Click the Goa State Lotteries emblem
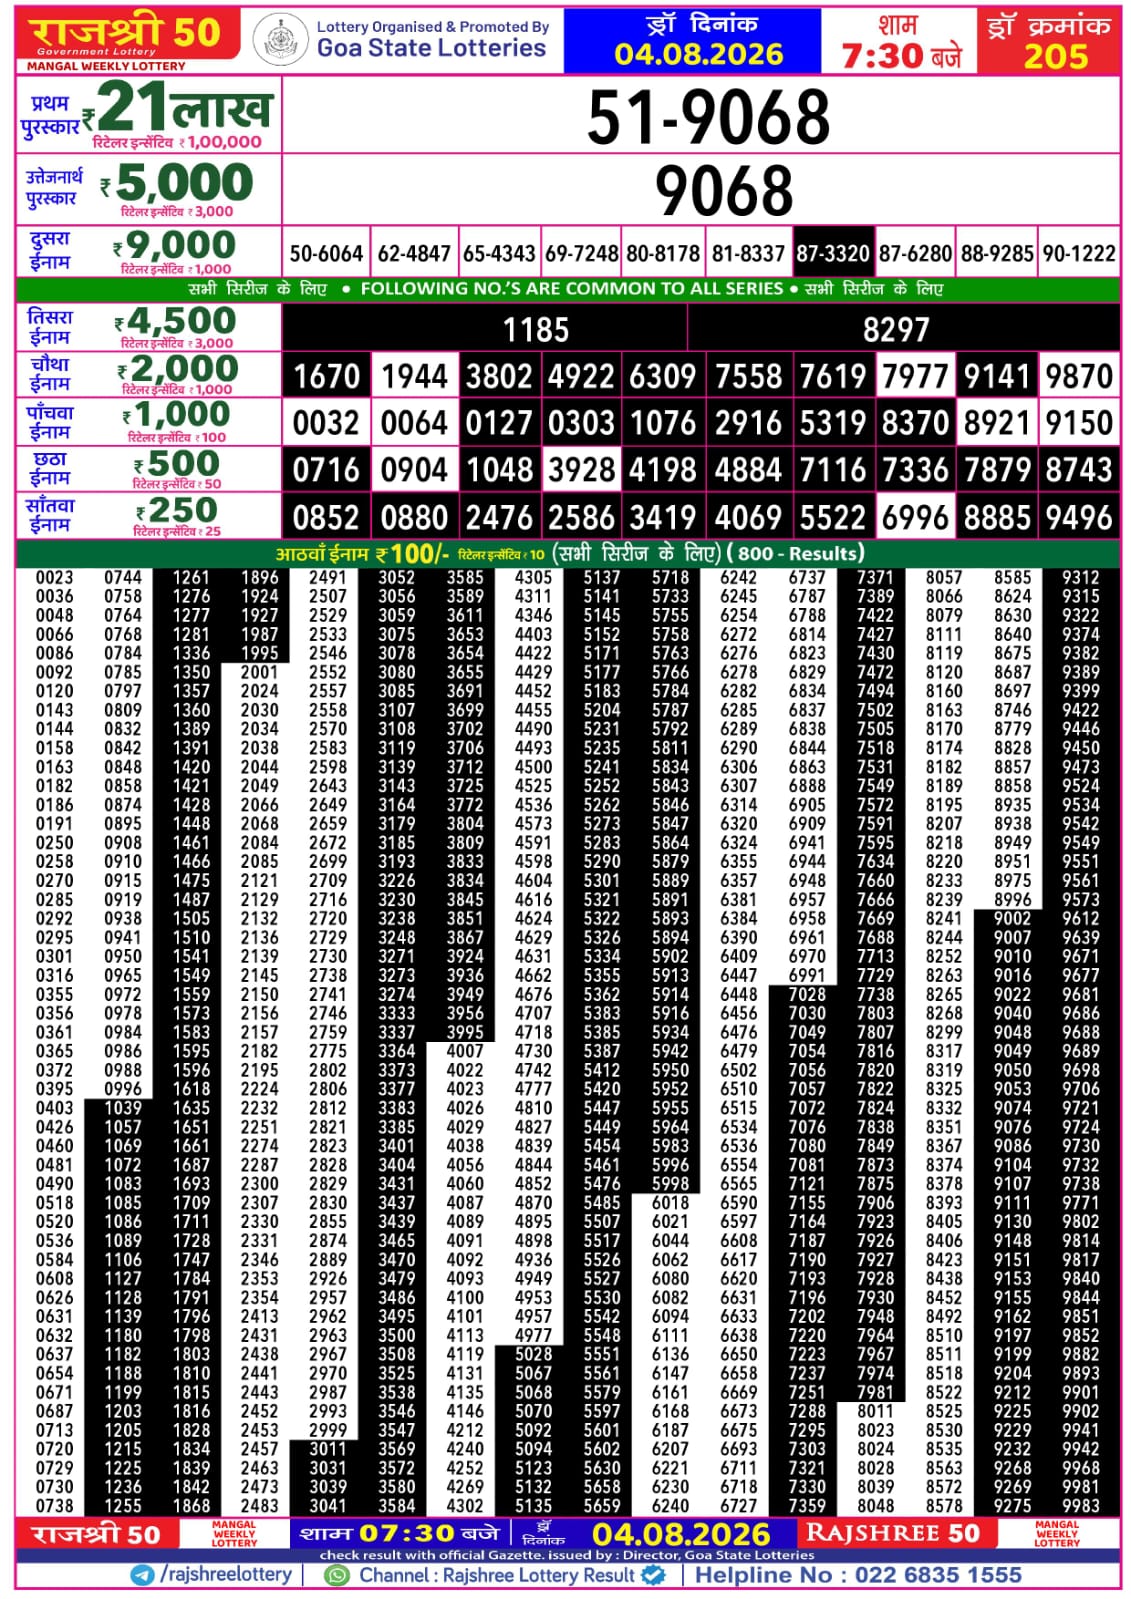This screenshot has height=1599, width=1131. click(x=280, y=40)
